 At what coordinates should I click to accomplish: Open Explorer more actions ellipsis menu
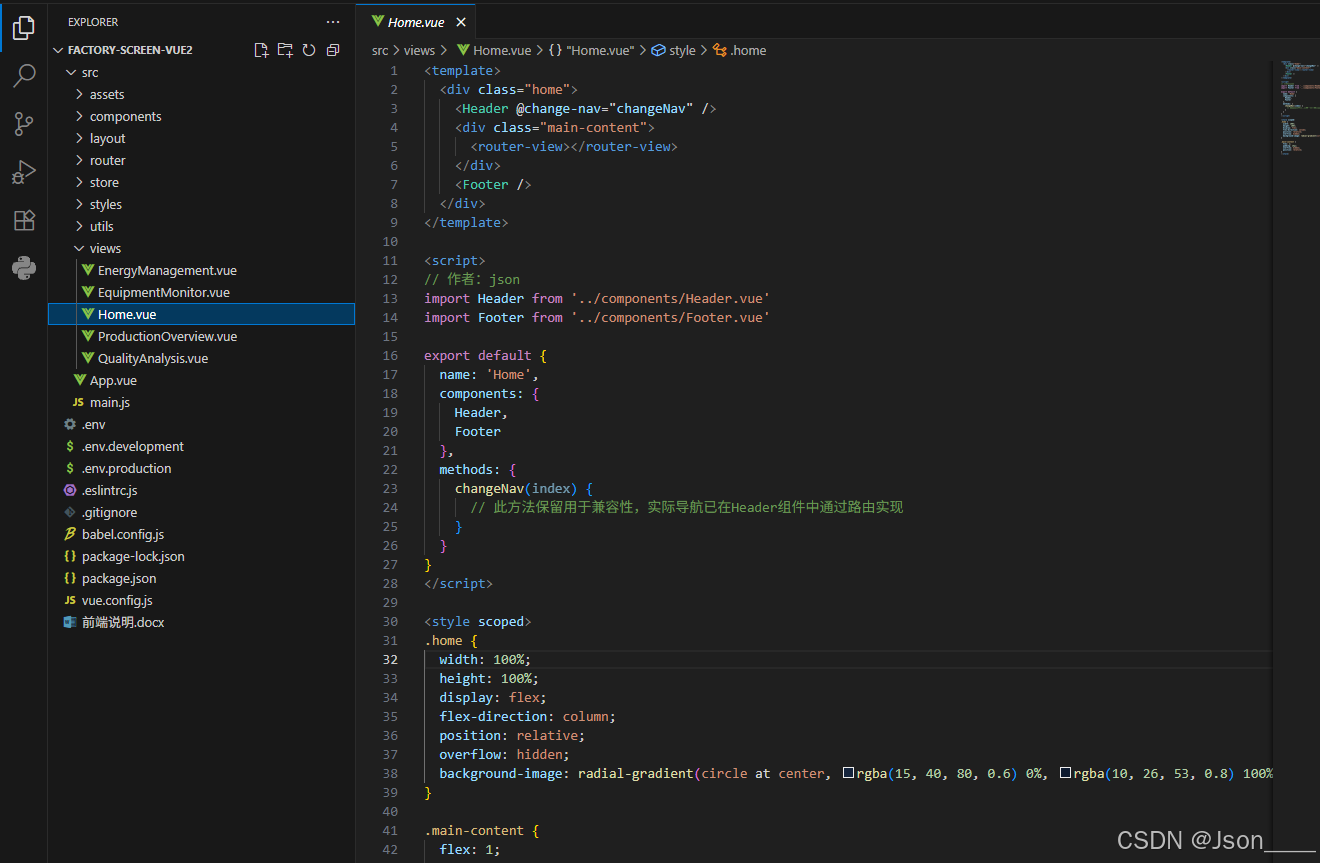pos(333,21)
